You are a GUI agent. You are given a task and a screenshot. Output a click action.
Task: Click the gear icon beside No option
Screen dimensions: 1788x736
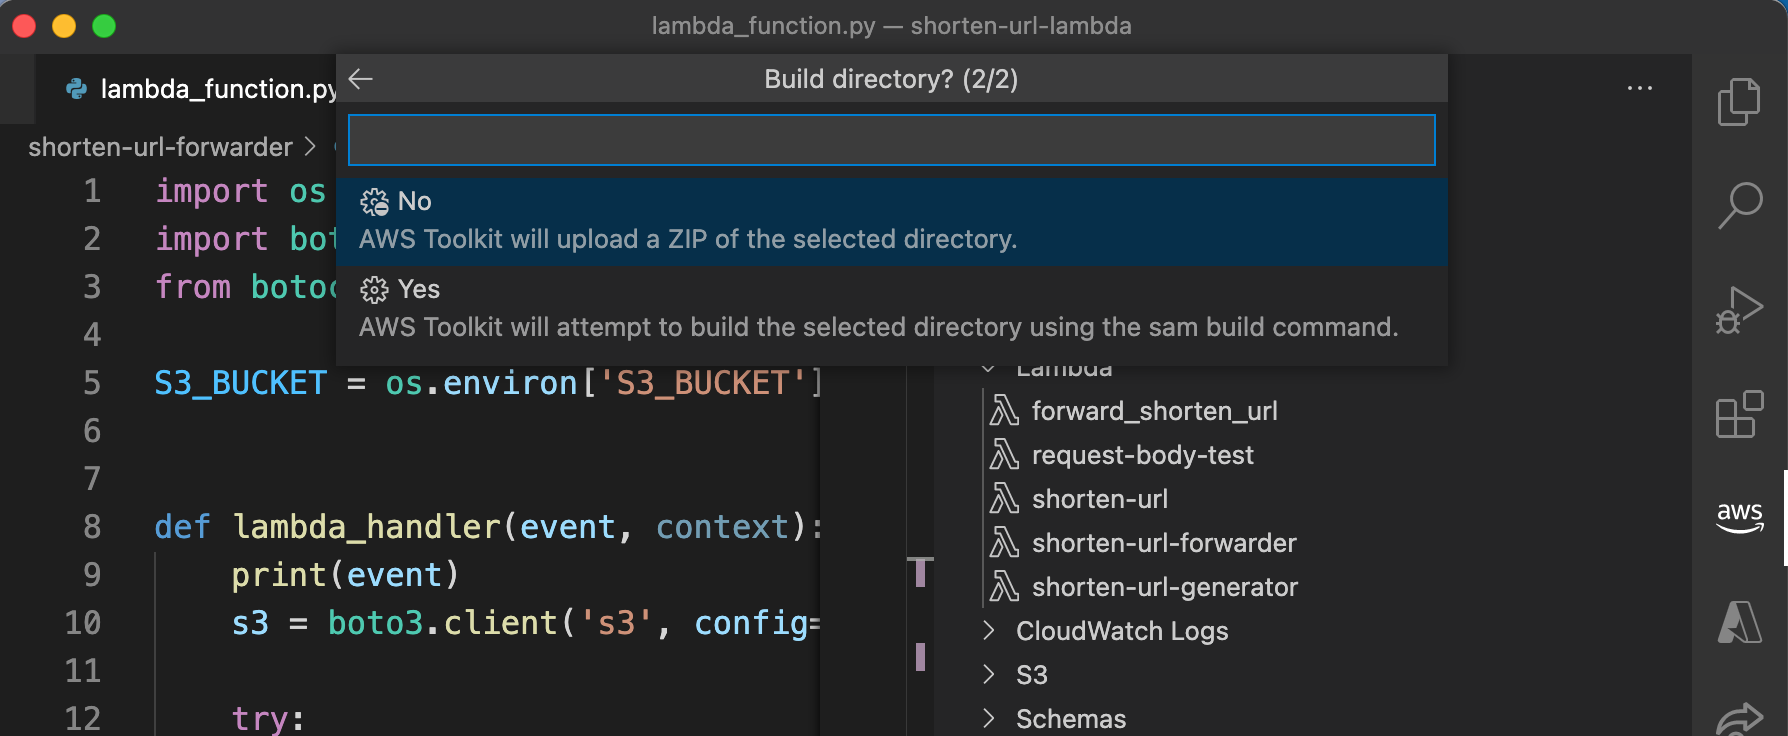pyautogui.click(x=374, y=202)
